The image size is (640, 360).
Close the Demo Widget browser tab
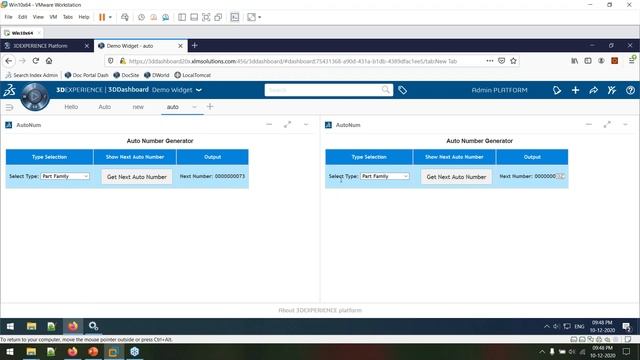(180, 46)
